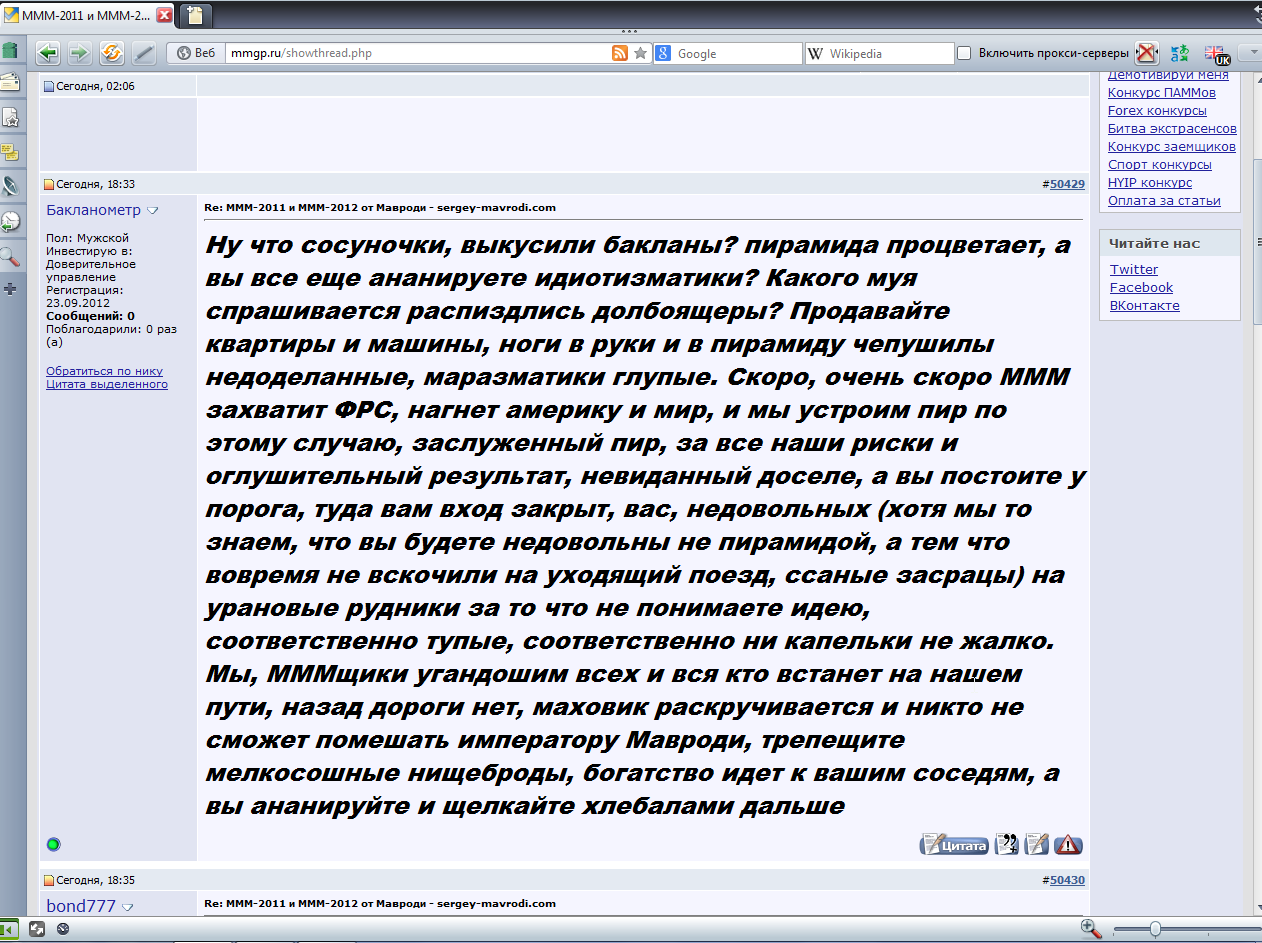Open the Twitter link
Image resolution: width=1262 pixels, height=943 pixels.
(x=1134, y=269)
